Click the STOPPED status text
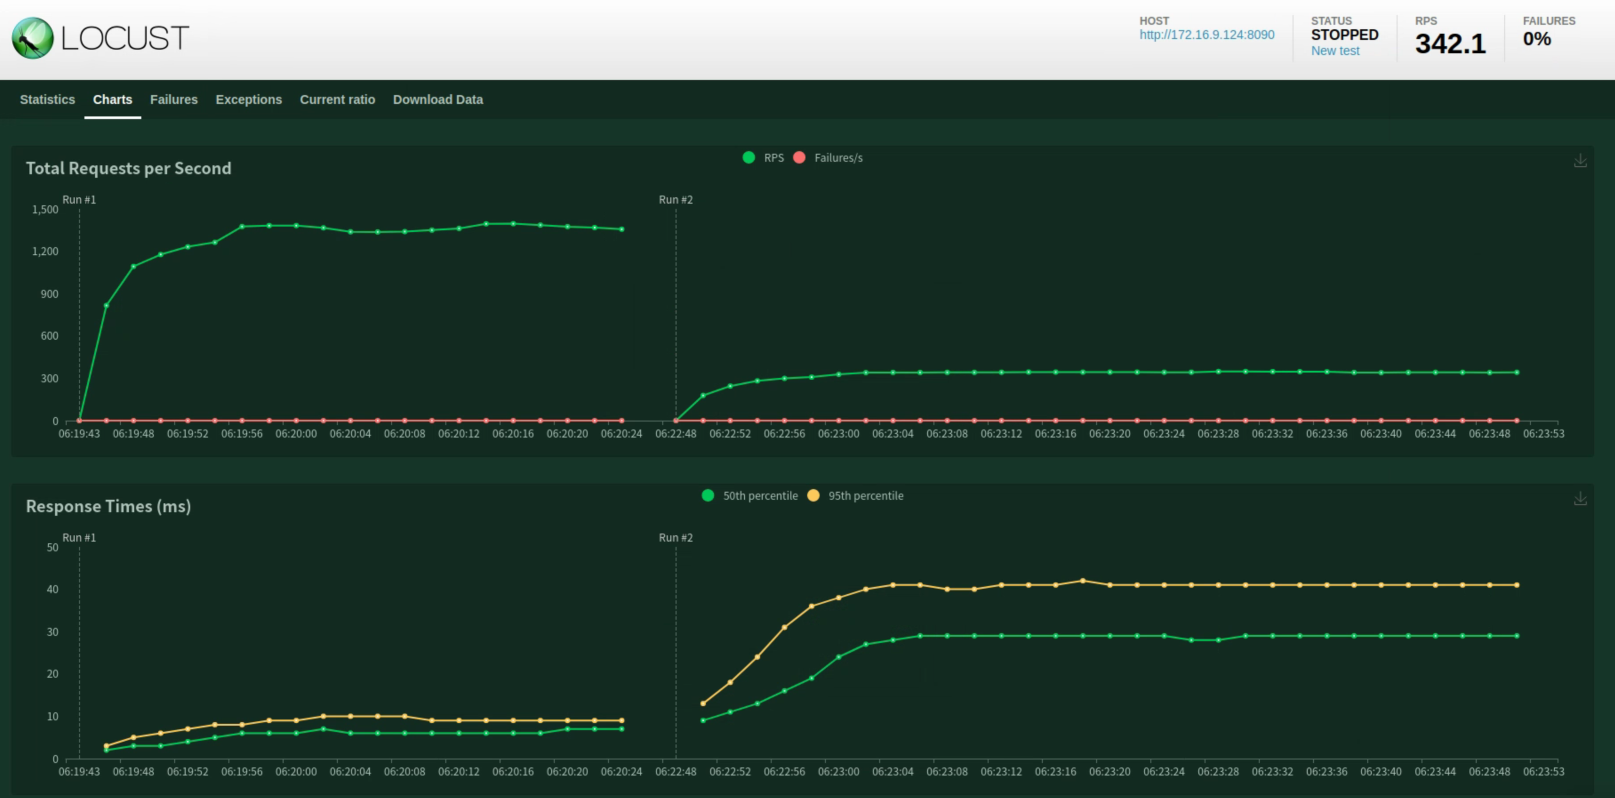 [1345, 35]
